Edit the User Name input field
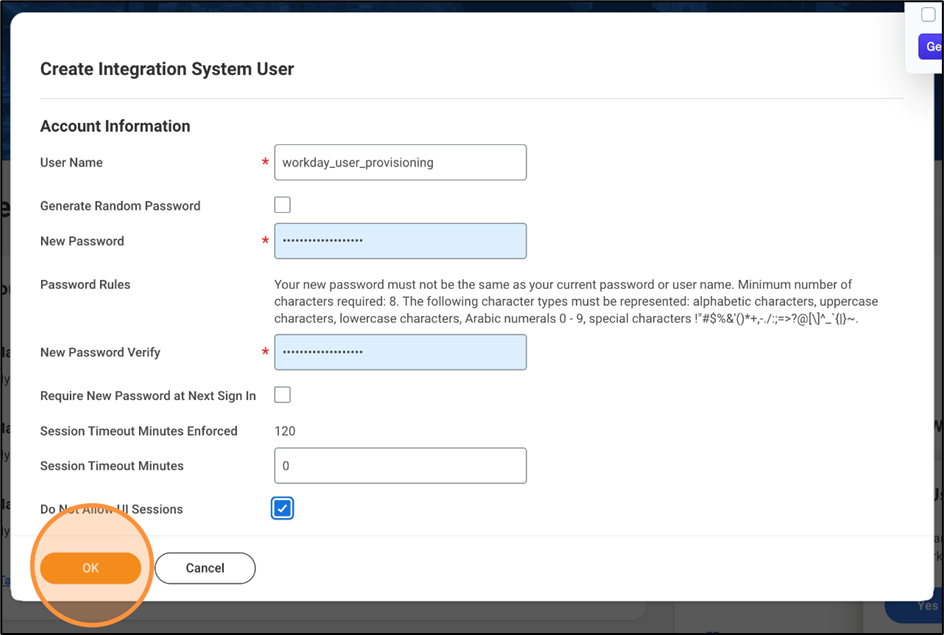944x635 pixels. pos(400,162)
